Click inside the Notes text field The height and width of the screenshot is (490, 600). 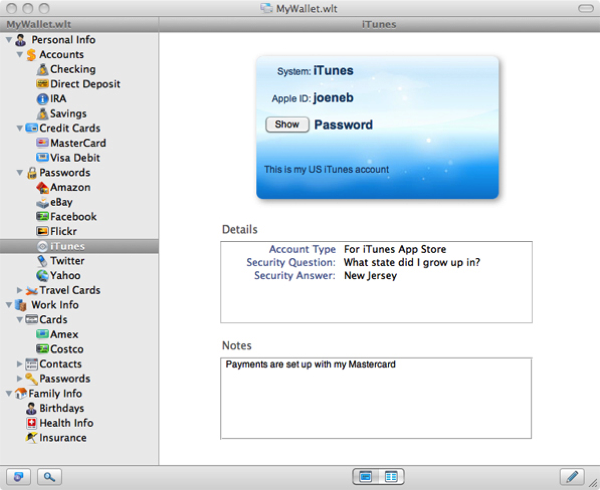pyautogui.click(x=376, y=397)
